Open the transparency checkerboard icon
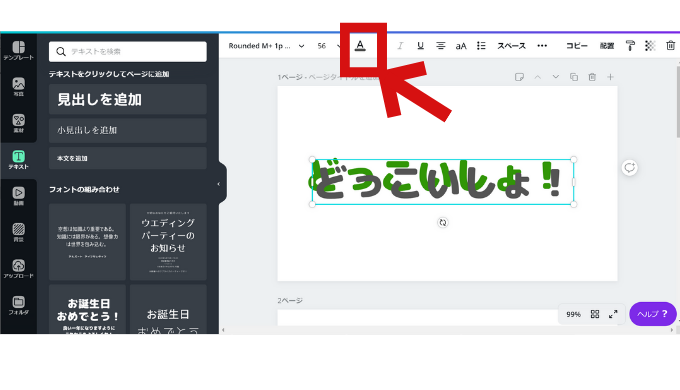This screenshot has height=390, width=680. (650, 46)
